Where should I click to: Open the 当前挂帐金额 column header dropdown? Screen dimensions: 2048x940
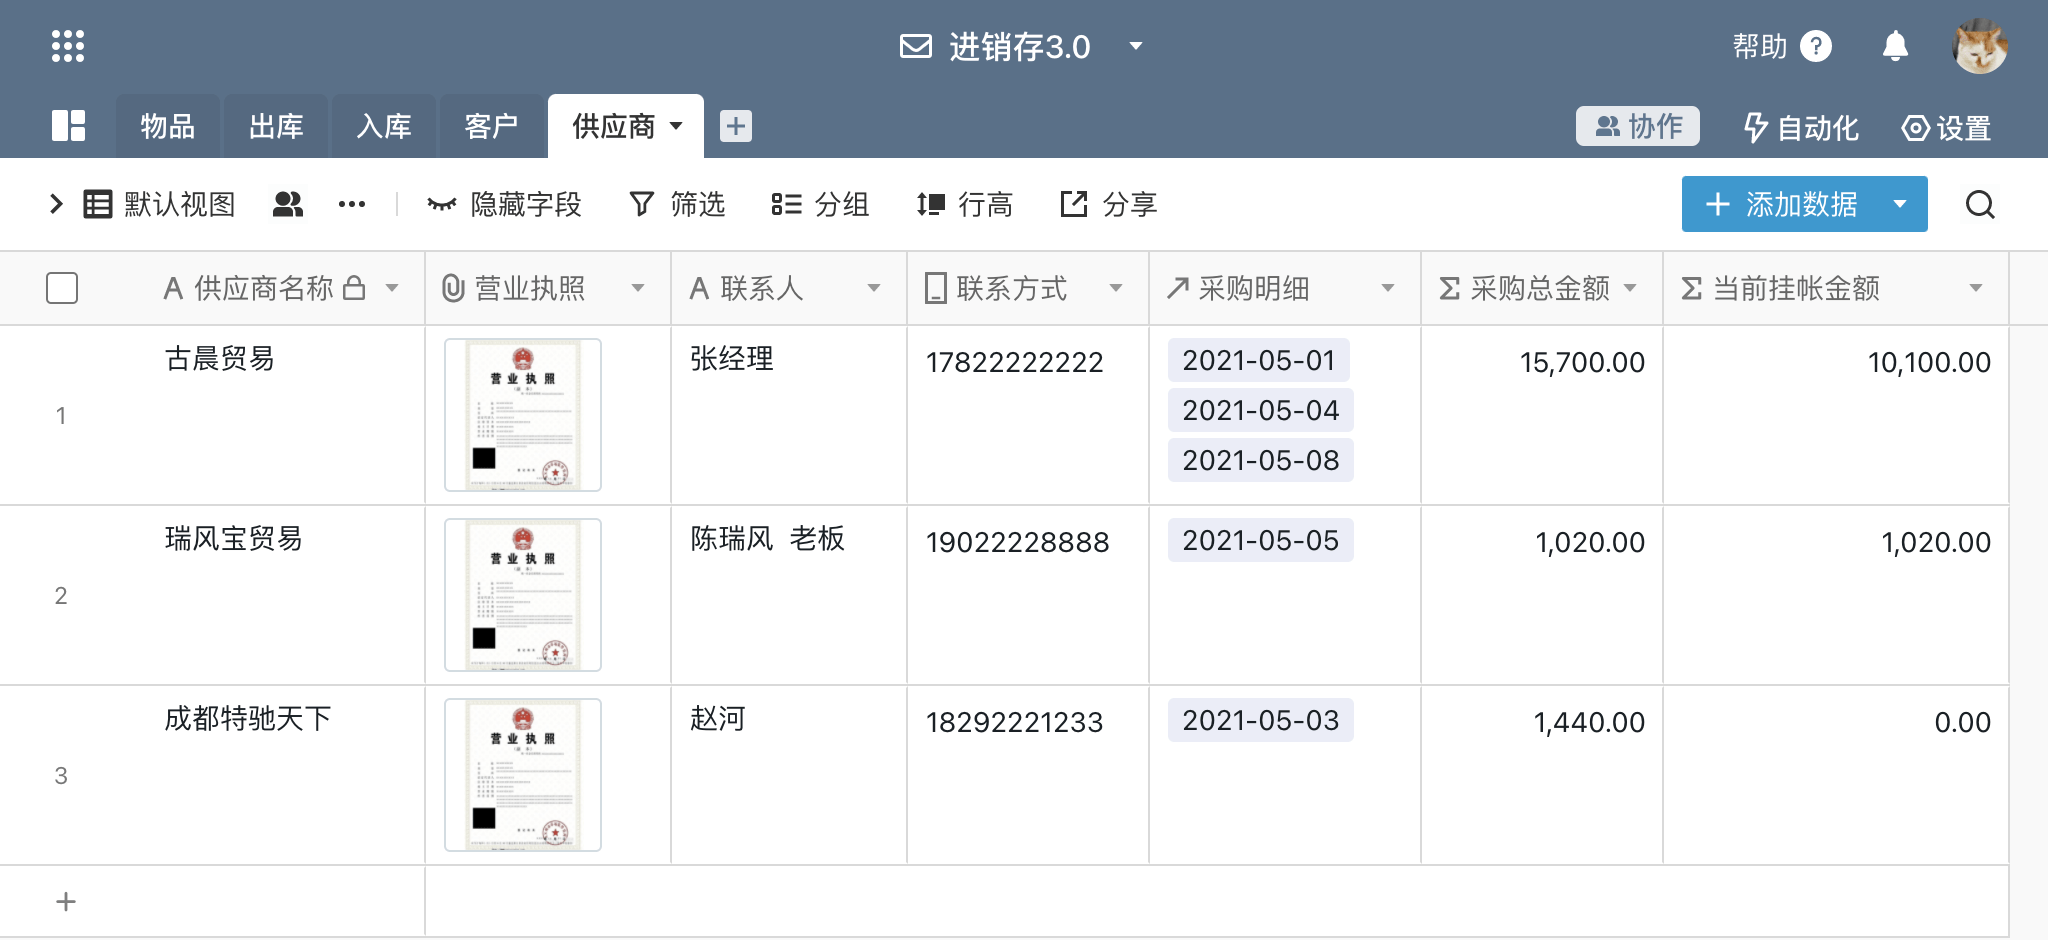point(1976,288)
